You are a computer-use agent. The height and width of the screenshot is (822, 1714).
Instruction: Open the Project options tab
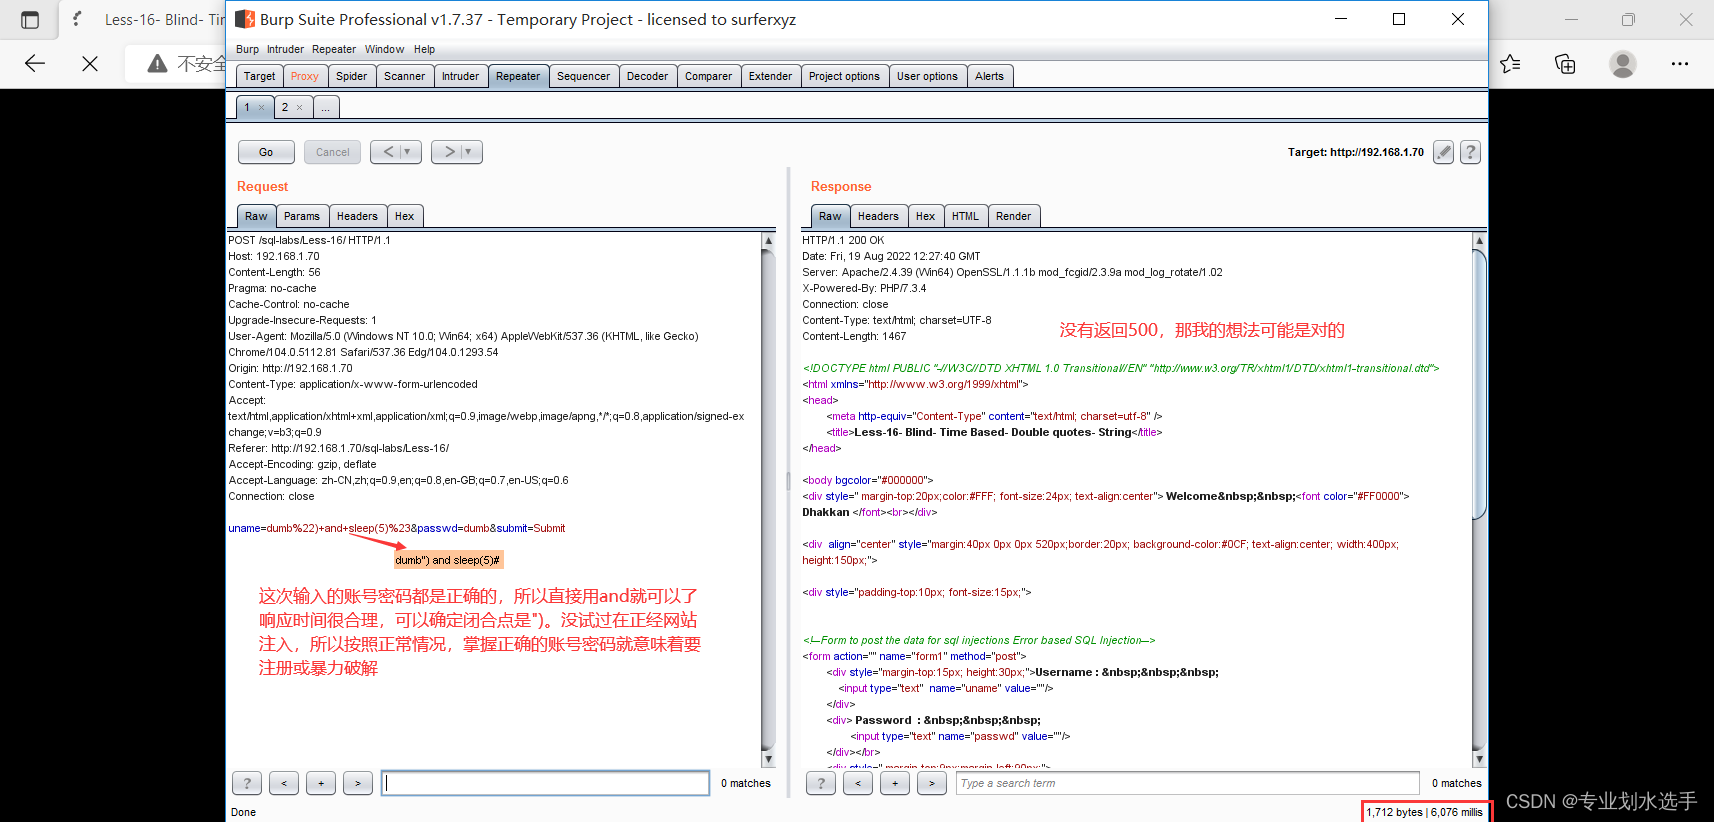point(845,76)
